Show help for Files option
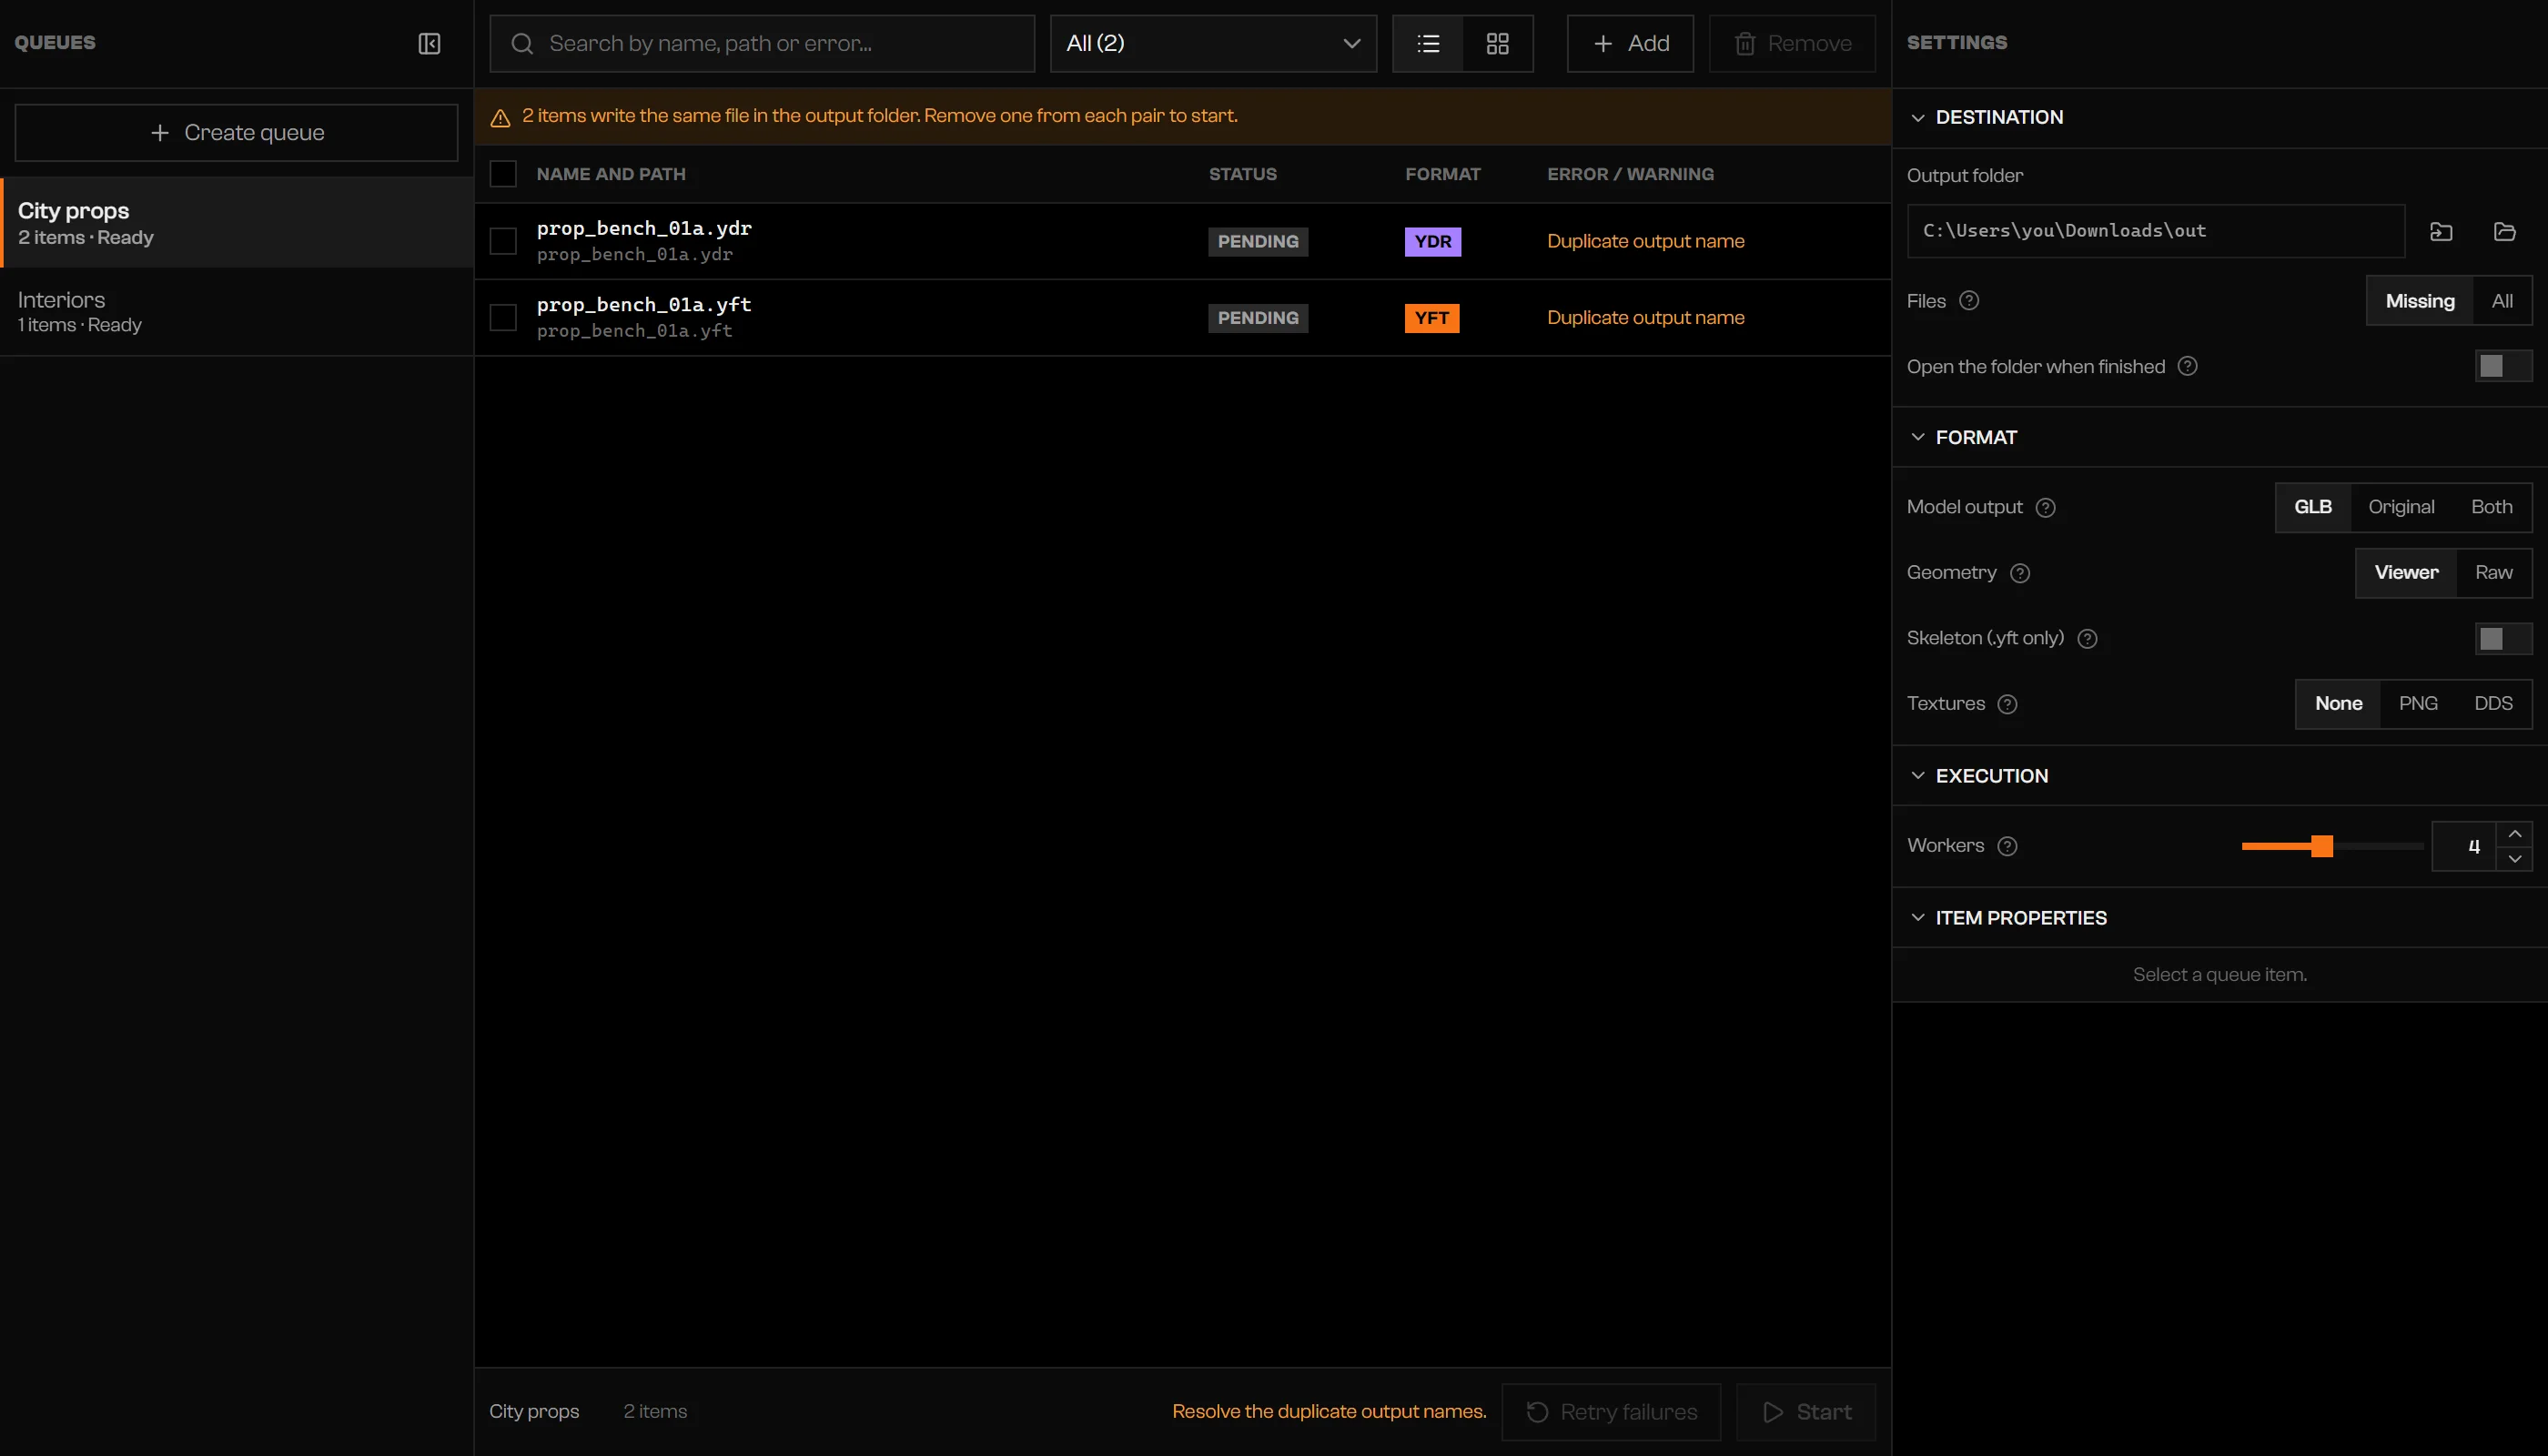Viewport: 2548px width, 1456px height. click(x=1969, y=301)
